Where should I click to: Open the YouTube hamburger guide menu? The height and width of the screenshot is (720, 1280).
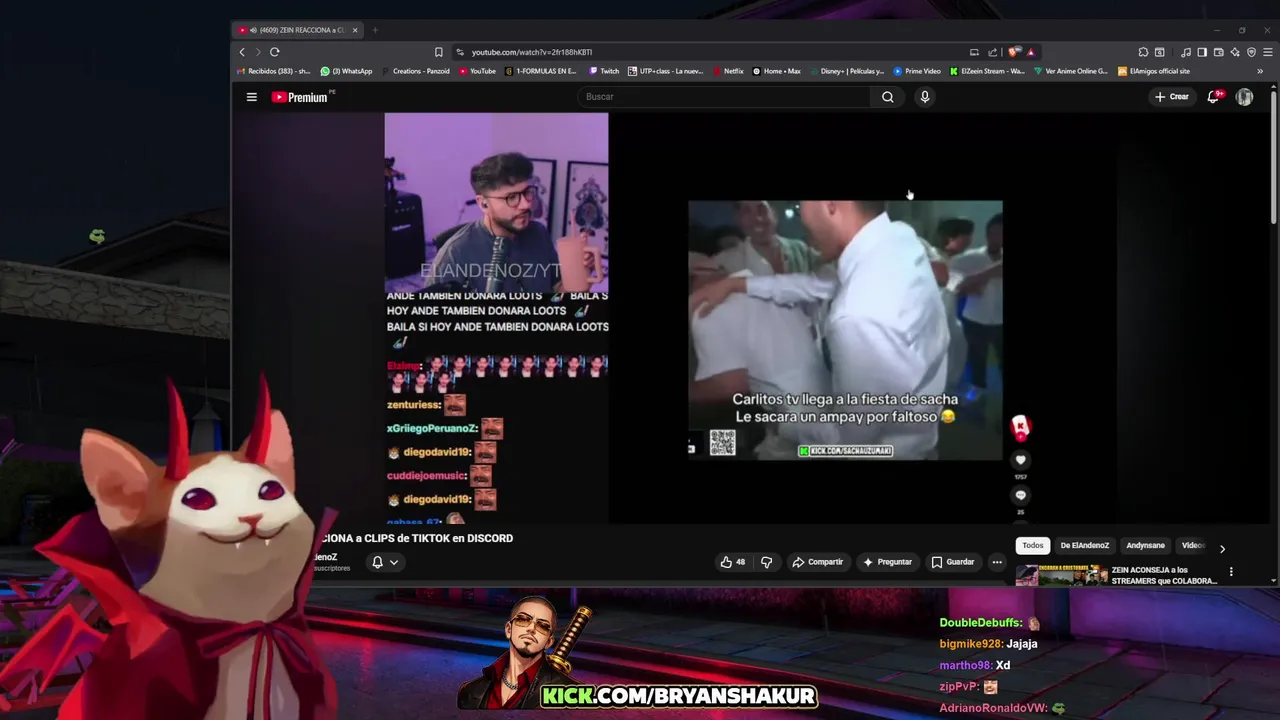click(252, 97)
